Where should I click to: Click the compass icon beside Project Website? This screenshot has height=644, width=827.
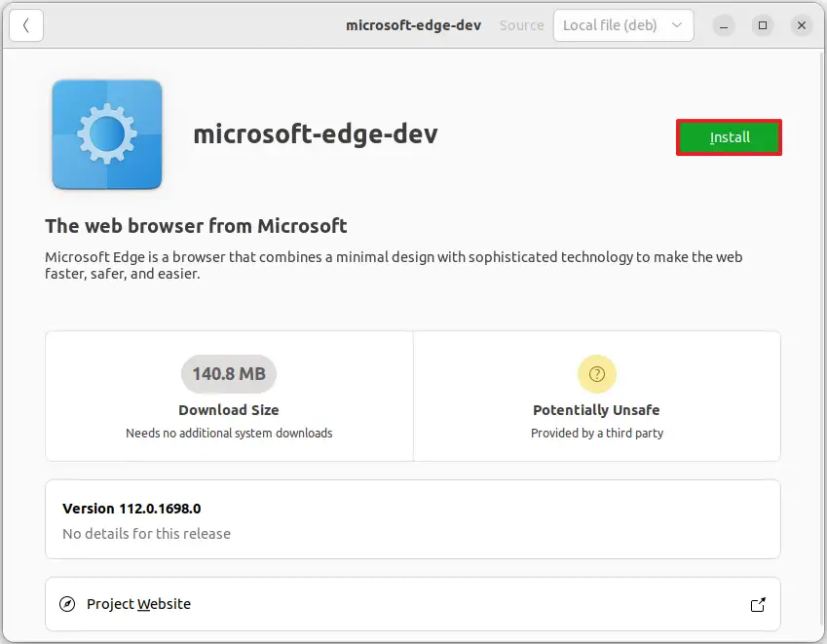67,604
